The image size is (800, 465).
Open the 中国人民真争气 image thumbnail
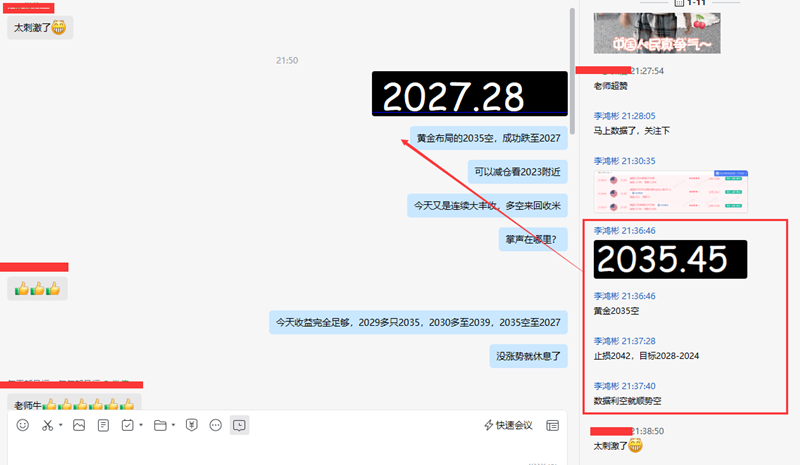click(657, 33)
